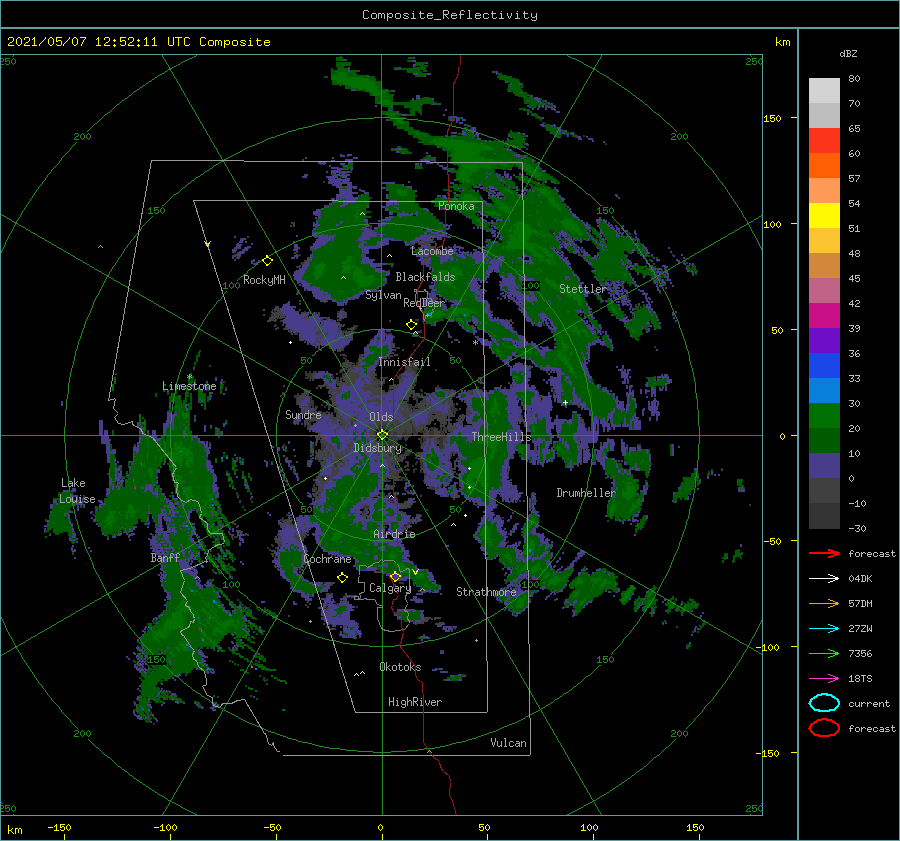Select the Calgary label
Screen dimensions: 900x841
pyautogui.click(x=390, y=588)
